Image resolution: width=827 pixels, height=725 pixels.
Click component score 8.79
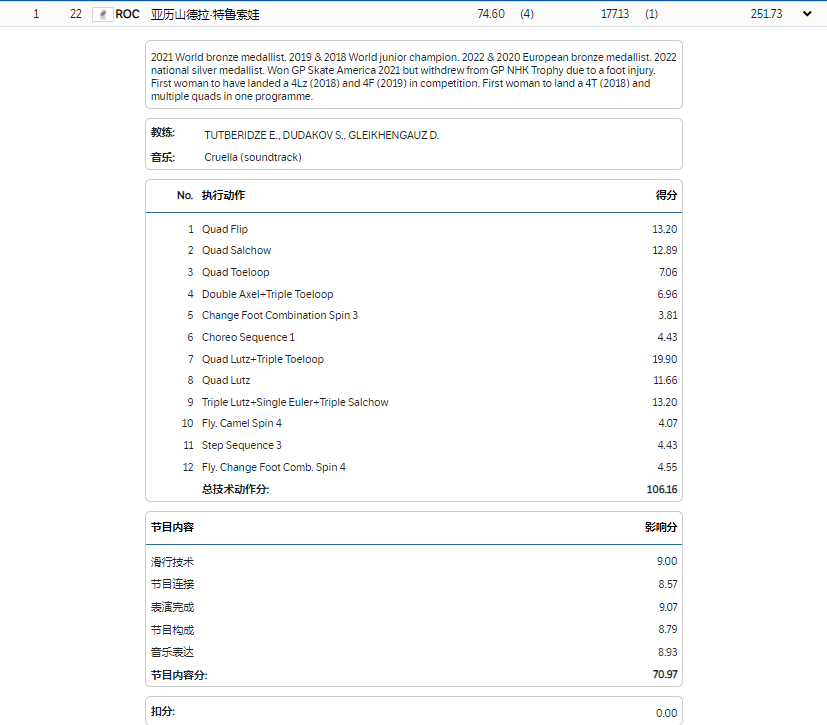pos(668,630)
